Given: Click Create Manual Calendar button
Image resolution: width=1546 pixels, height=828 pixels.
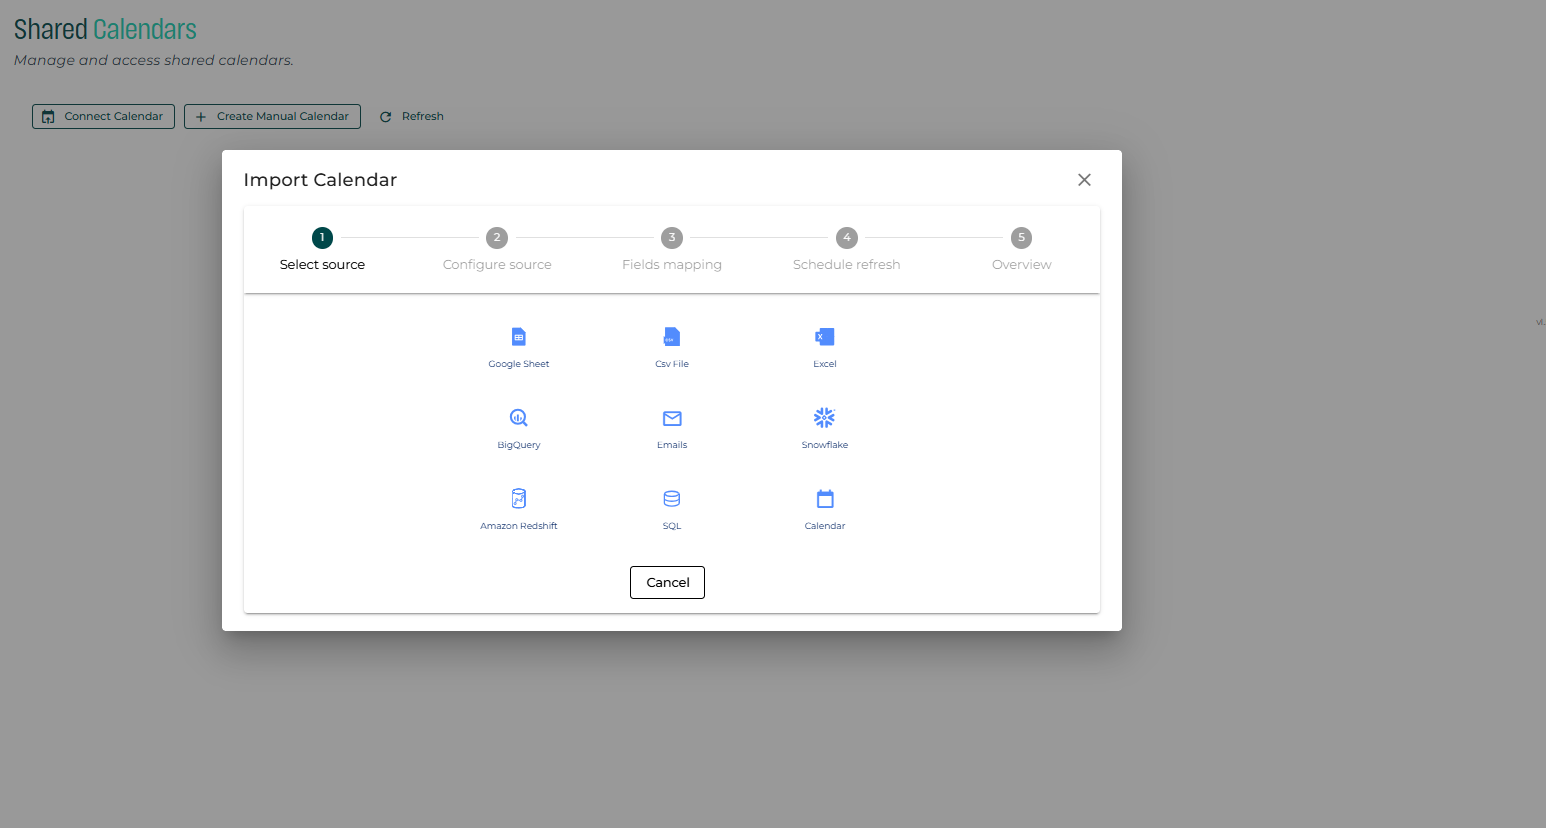Looking at the screenshot, I should tap(272, 117).
